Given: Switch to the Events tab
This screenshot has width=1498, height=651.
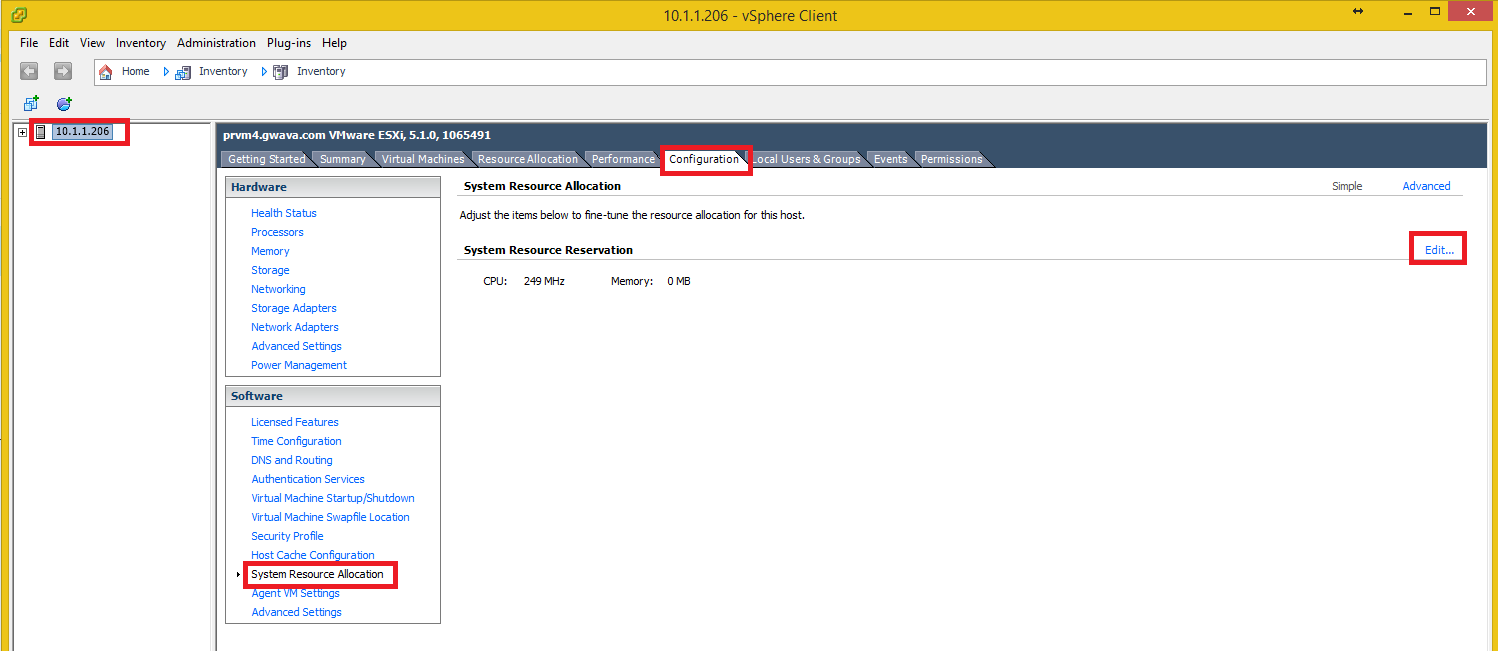Looking at the screenshot, I should (x=890, y=159).
